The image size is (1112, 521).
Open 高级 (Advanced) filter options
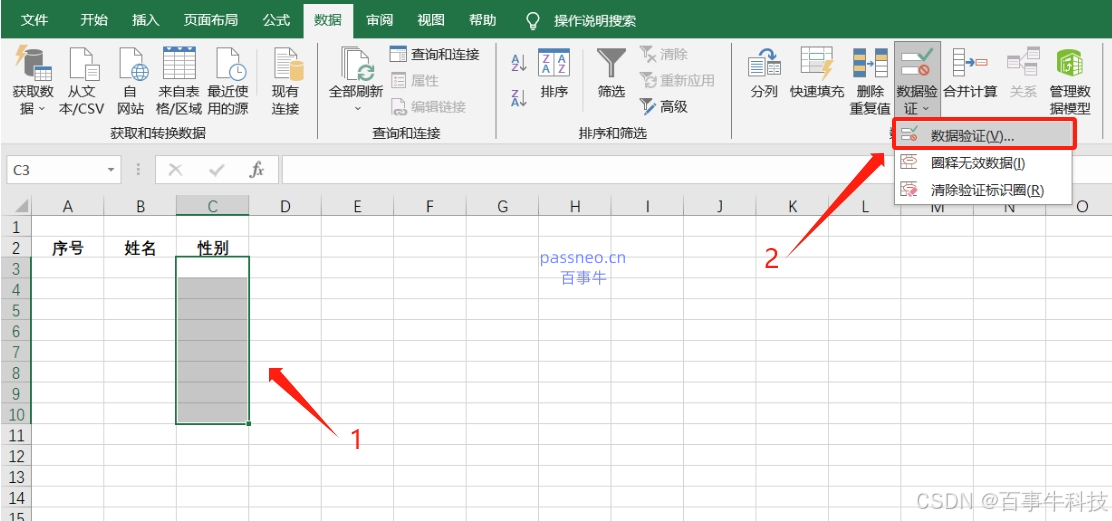coord(664,107)
